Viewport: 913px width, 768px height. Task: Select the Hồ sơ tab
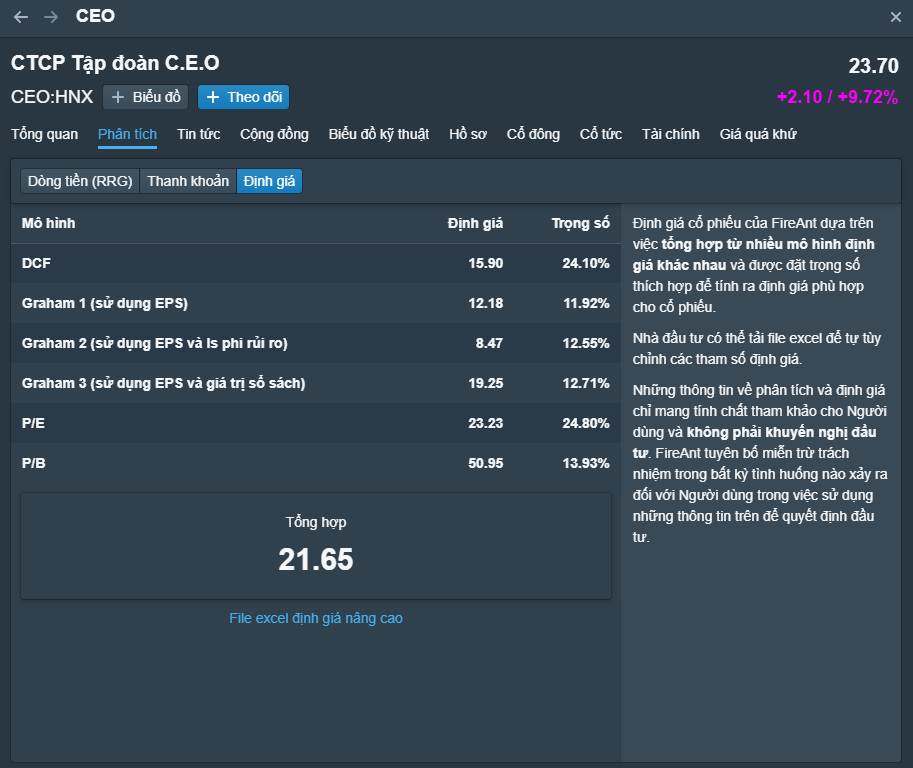pyautogui.click(x=468, y=134)
